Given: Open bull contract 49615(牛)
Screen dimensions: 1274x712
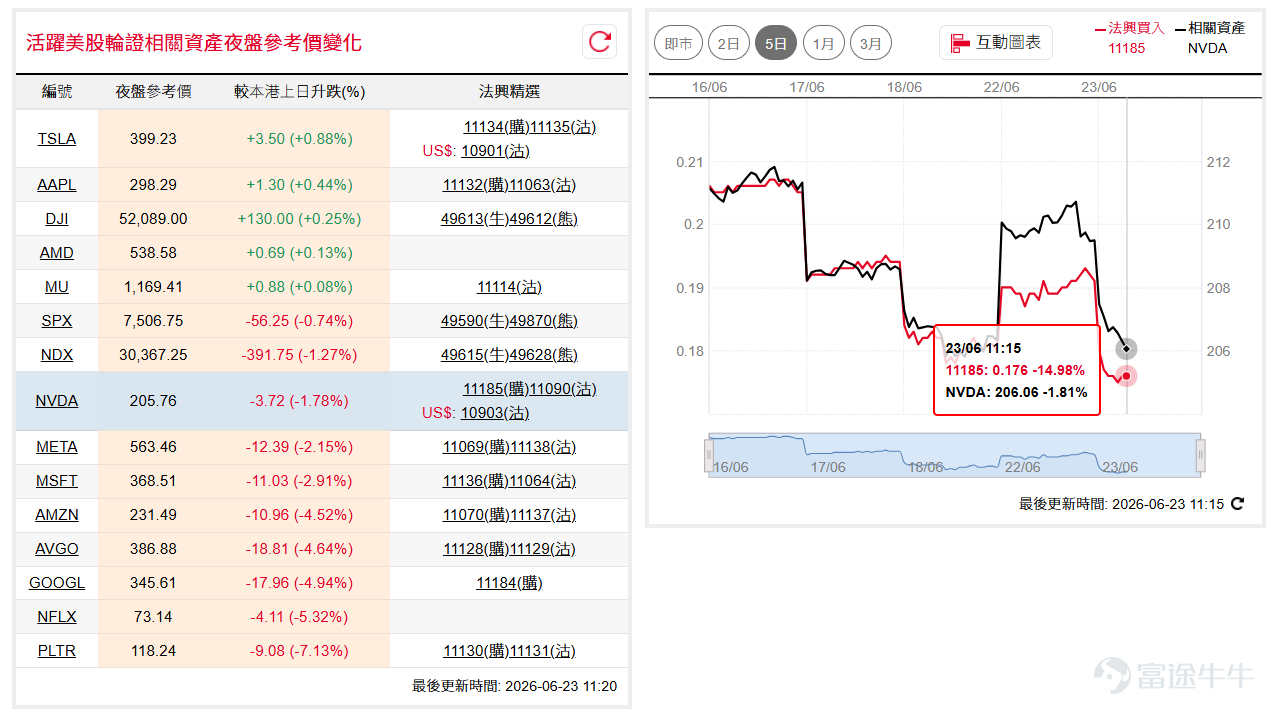Looking at the screenshot, I should pyautogui.click(x=475, y=355).
